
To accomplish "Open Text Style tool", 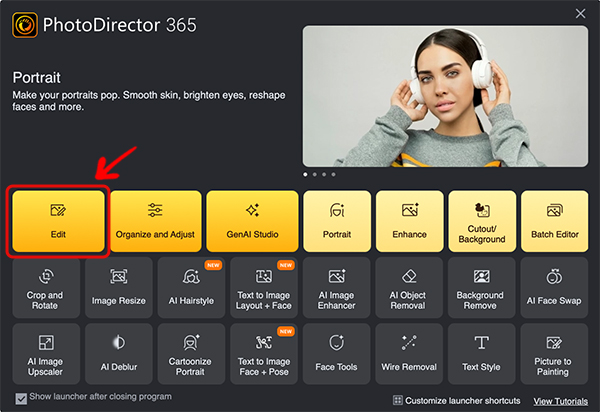I will coord(481,354).
